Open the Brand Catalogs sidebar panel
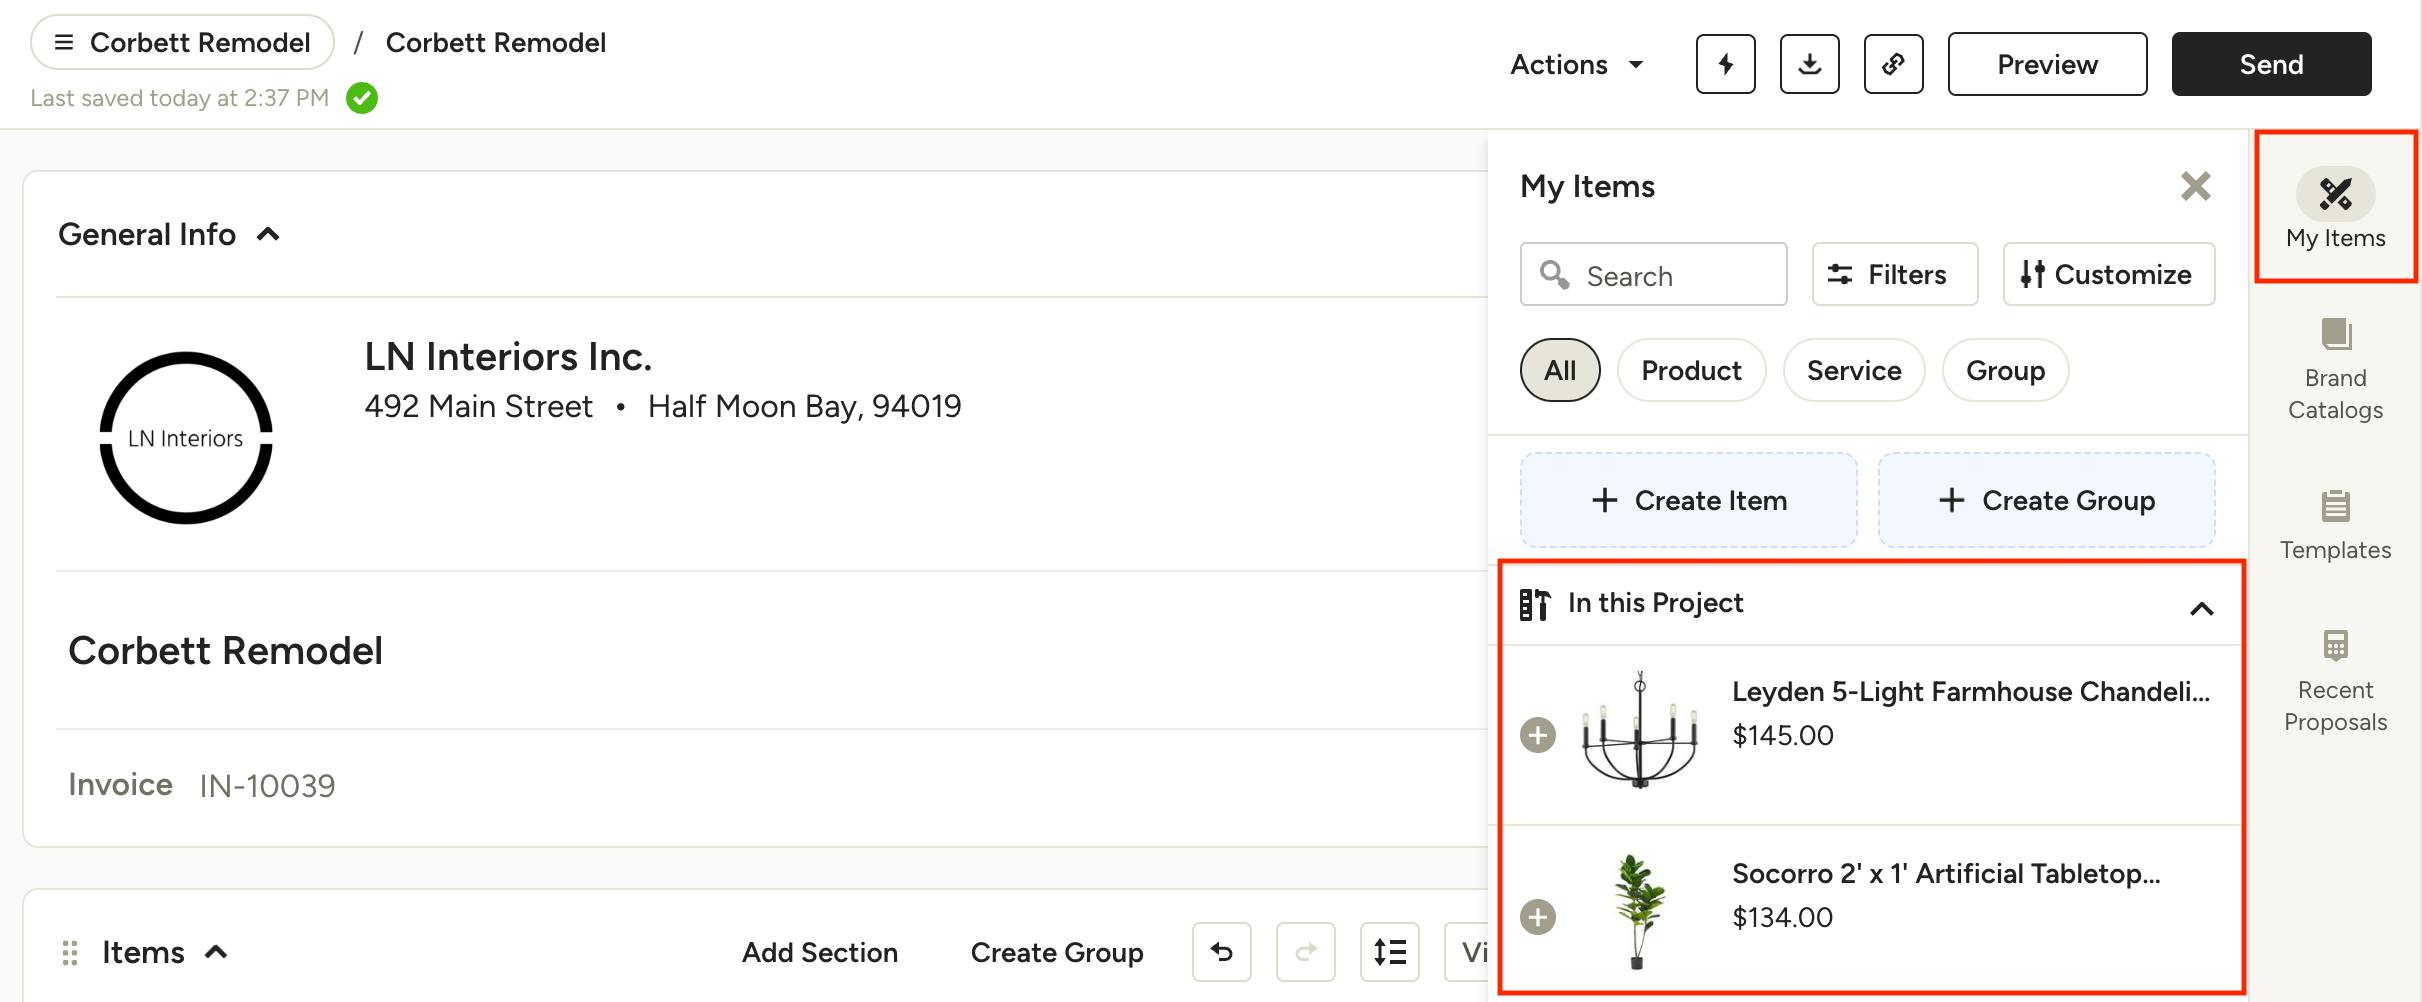Screen dimensions: 2422x1002 point(2335,369)
